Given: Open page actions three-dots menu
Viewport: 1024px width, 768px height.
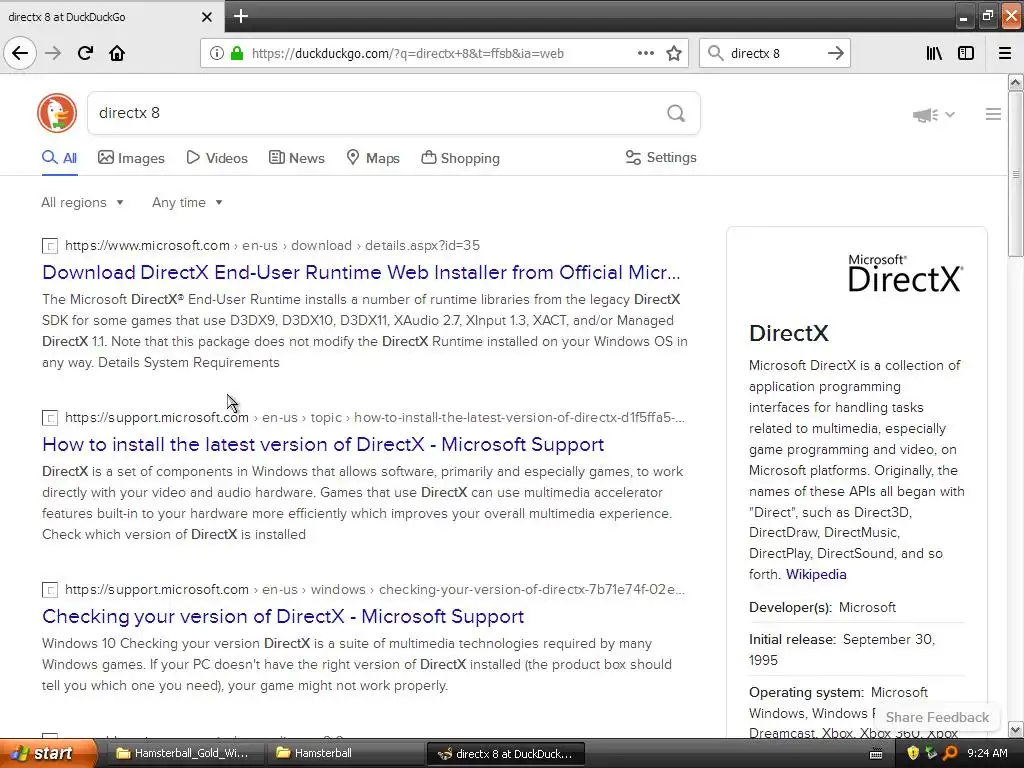Looking at the screenshot, I should 646,53.
